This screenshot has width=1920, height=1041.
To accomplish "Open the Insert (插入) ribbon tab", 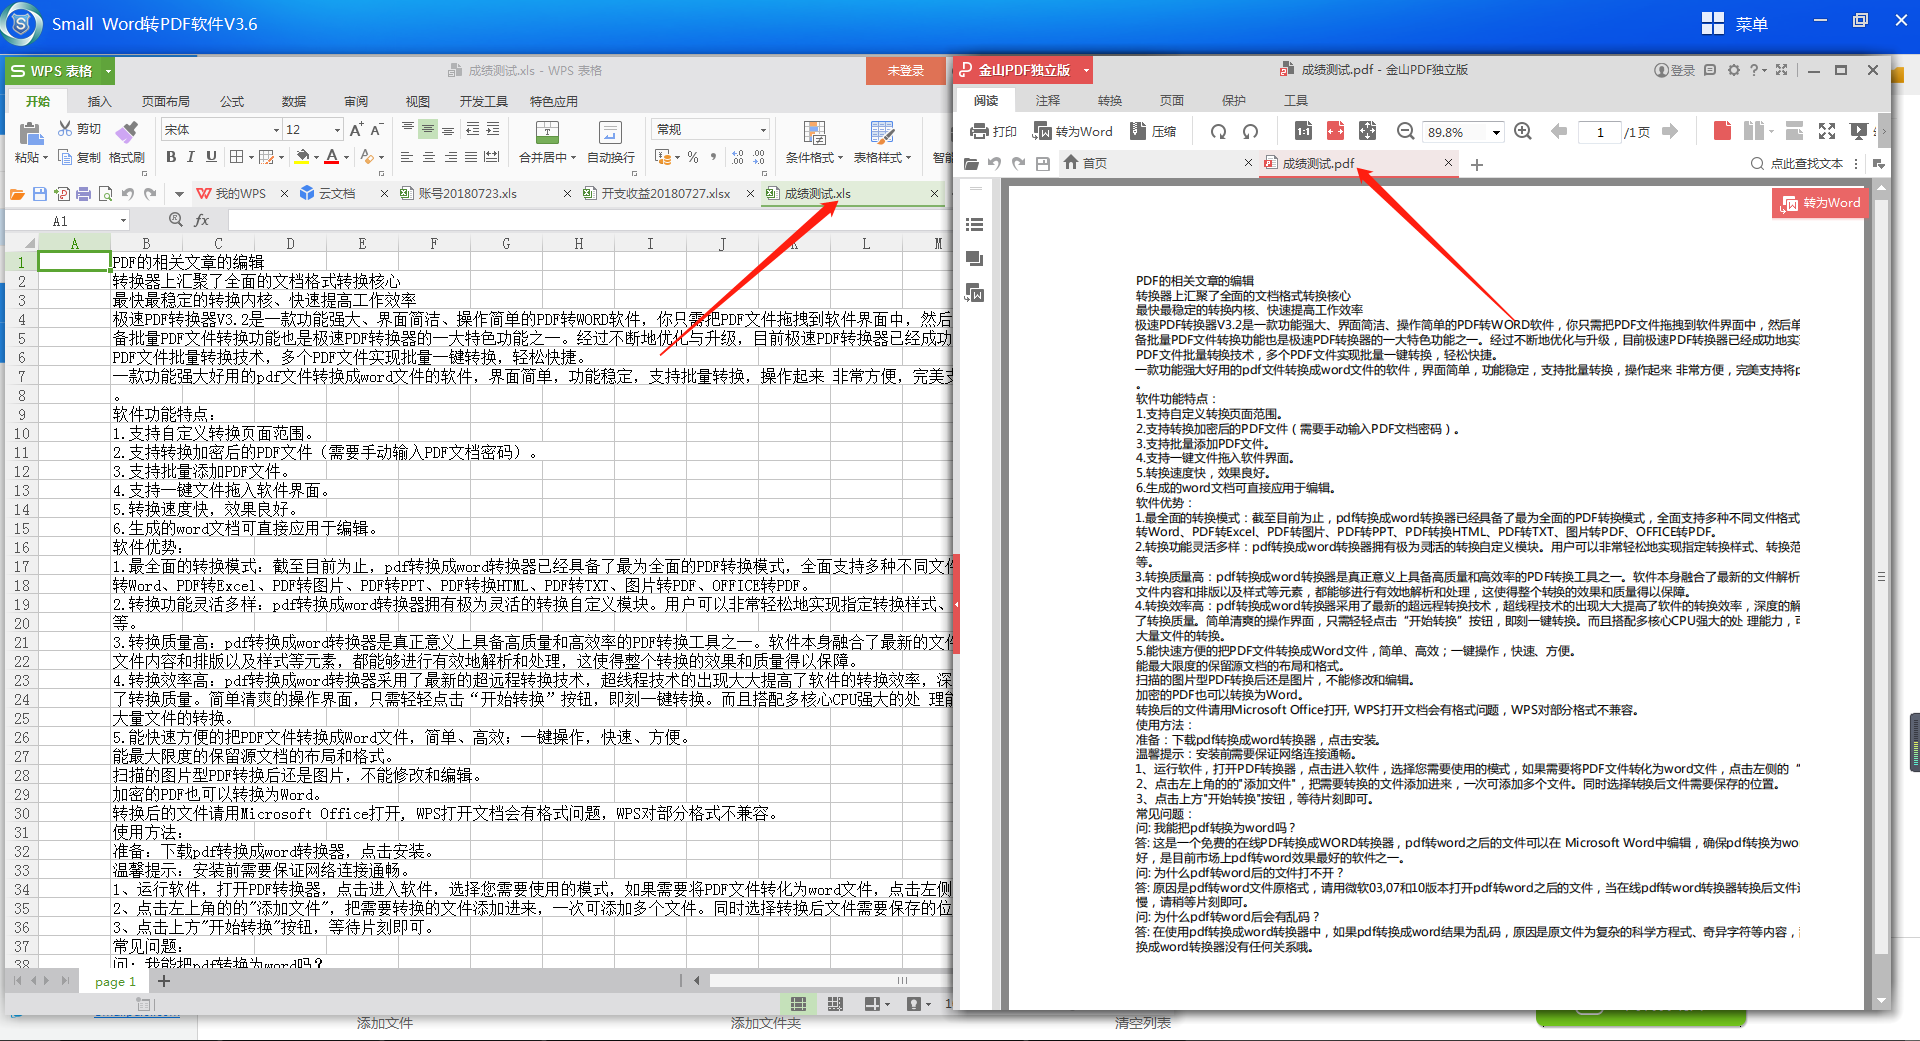I will [x=99, y=102].
